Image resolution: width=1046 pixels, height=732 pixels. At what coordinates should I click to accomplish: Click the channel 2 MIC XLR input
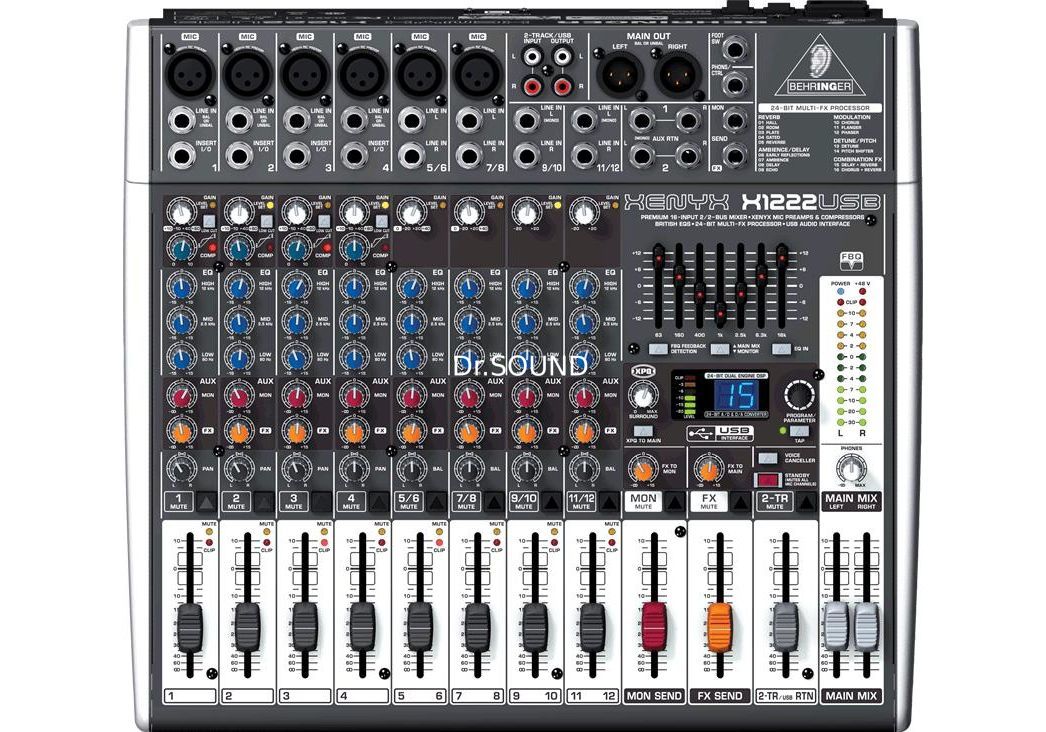tap(248, 73)
